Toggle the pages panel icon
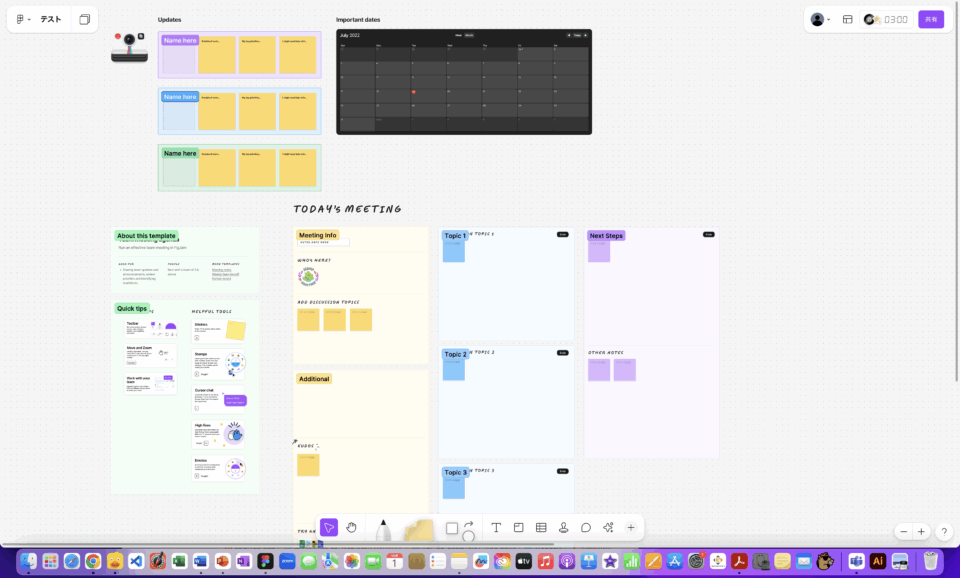The height and width of the screenshot is (578, 960). pos(85,19)
